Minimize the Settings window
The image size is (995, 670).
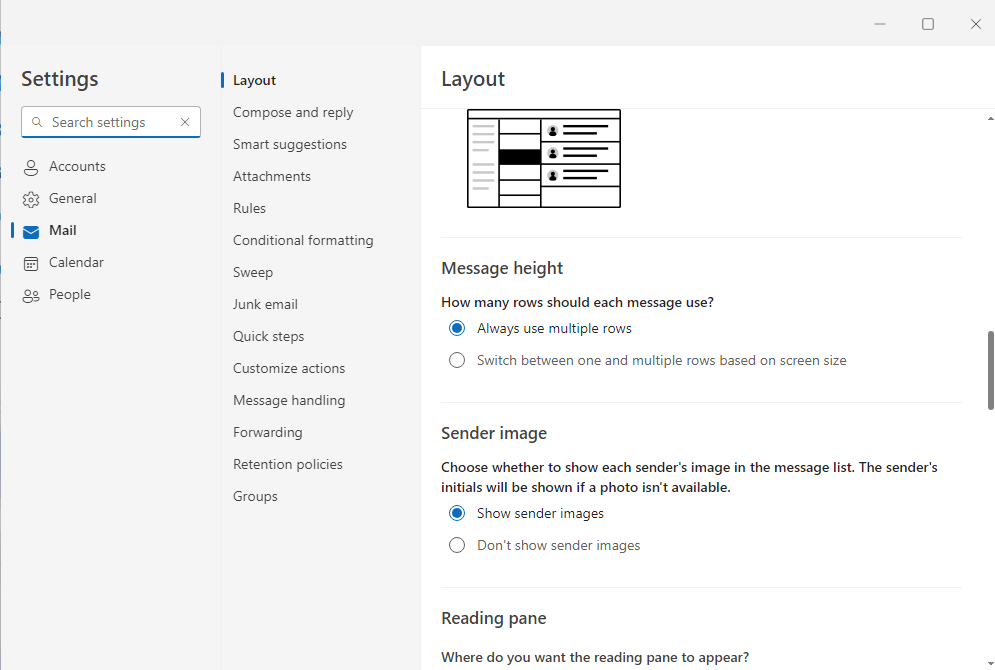880,24
